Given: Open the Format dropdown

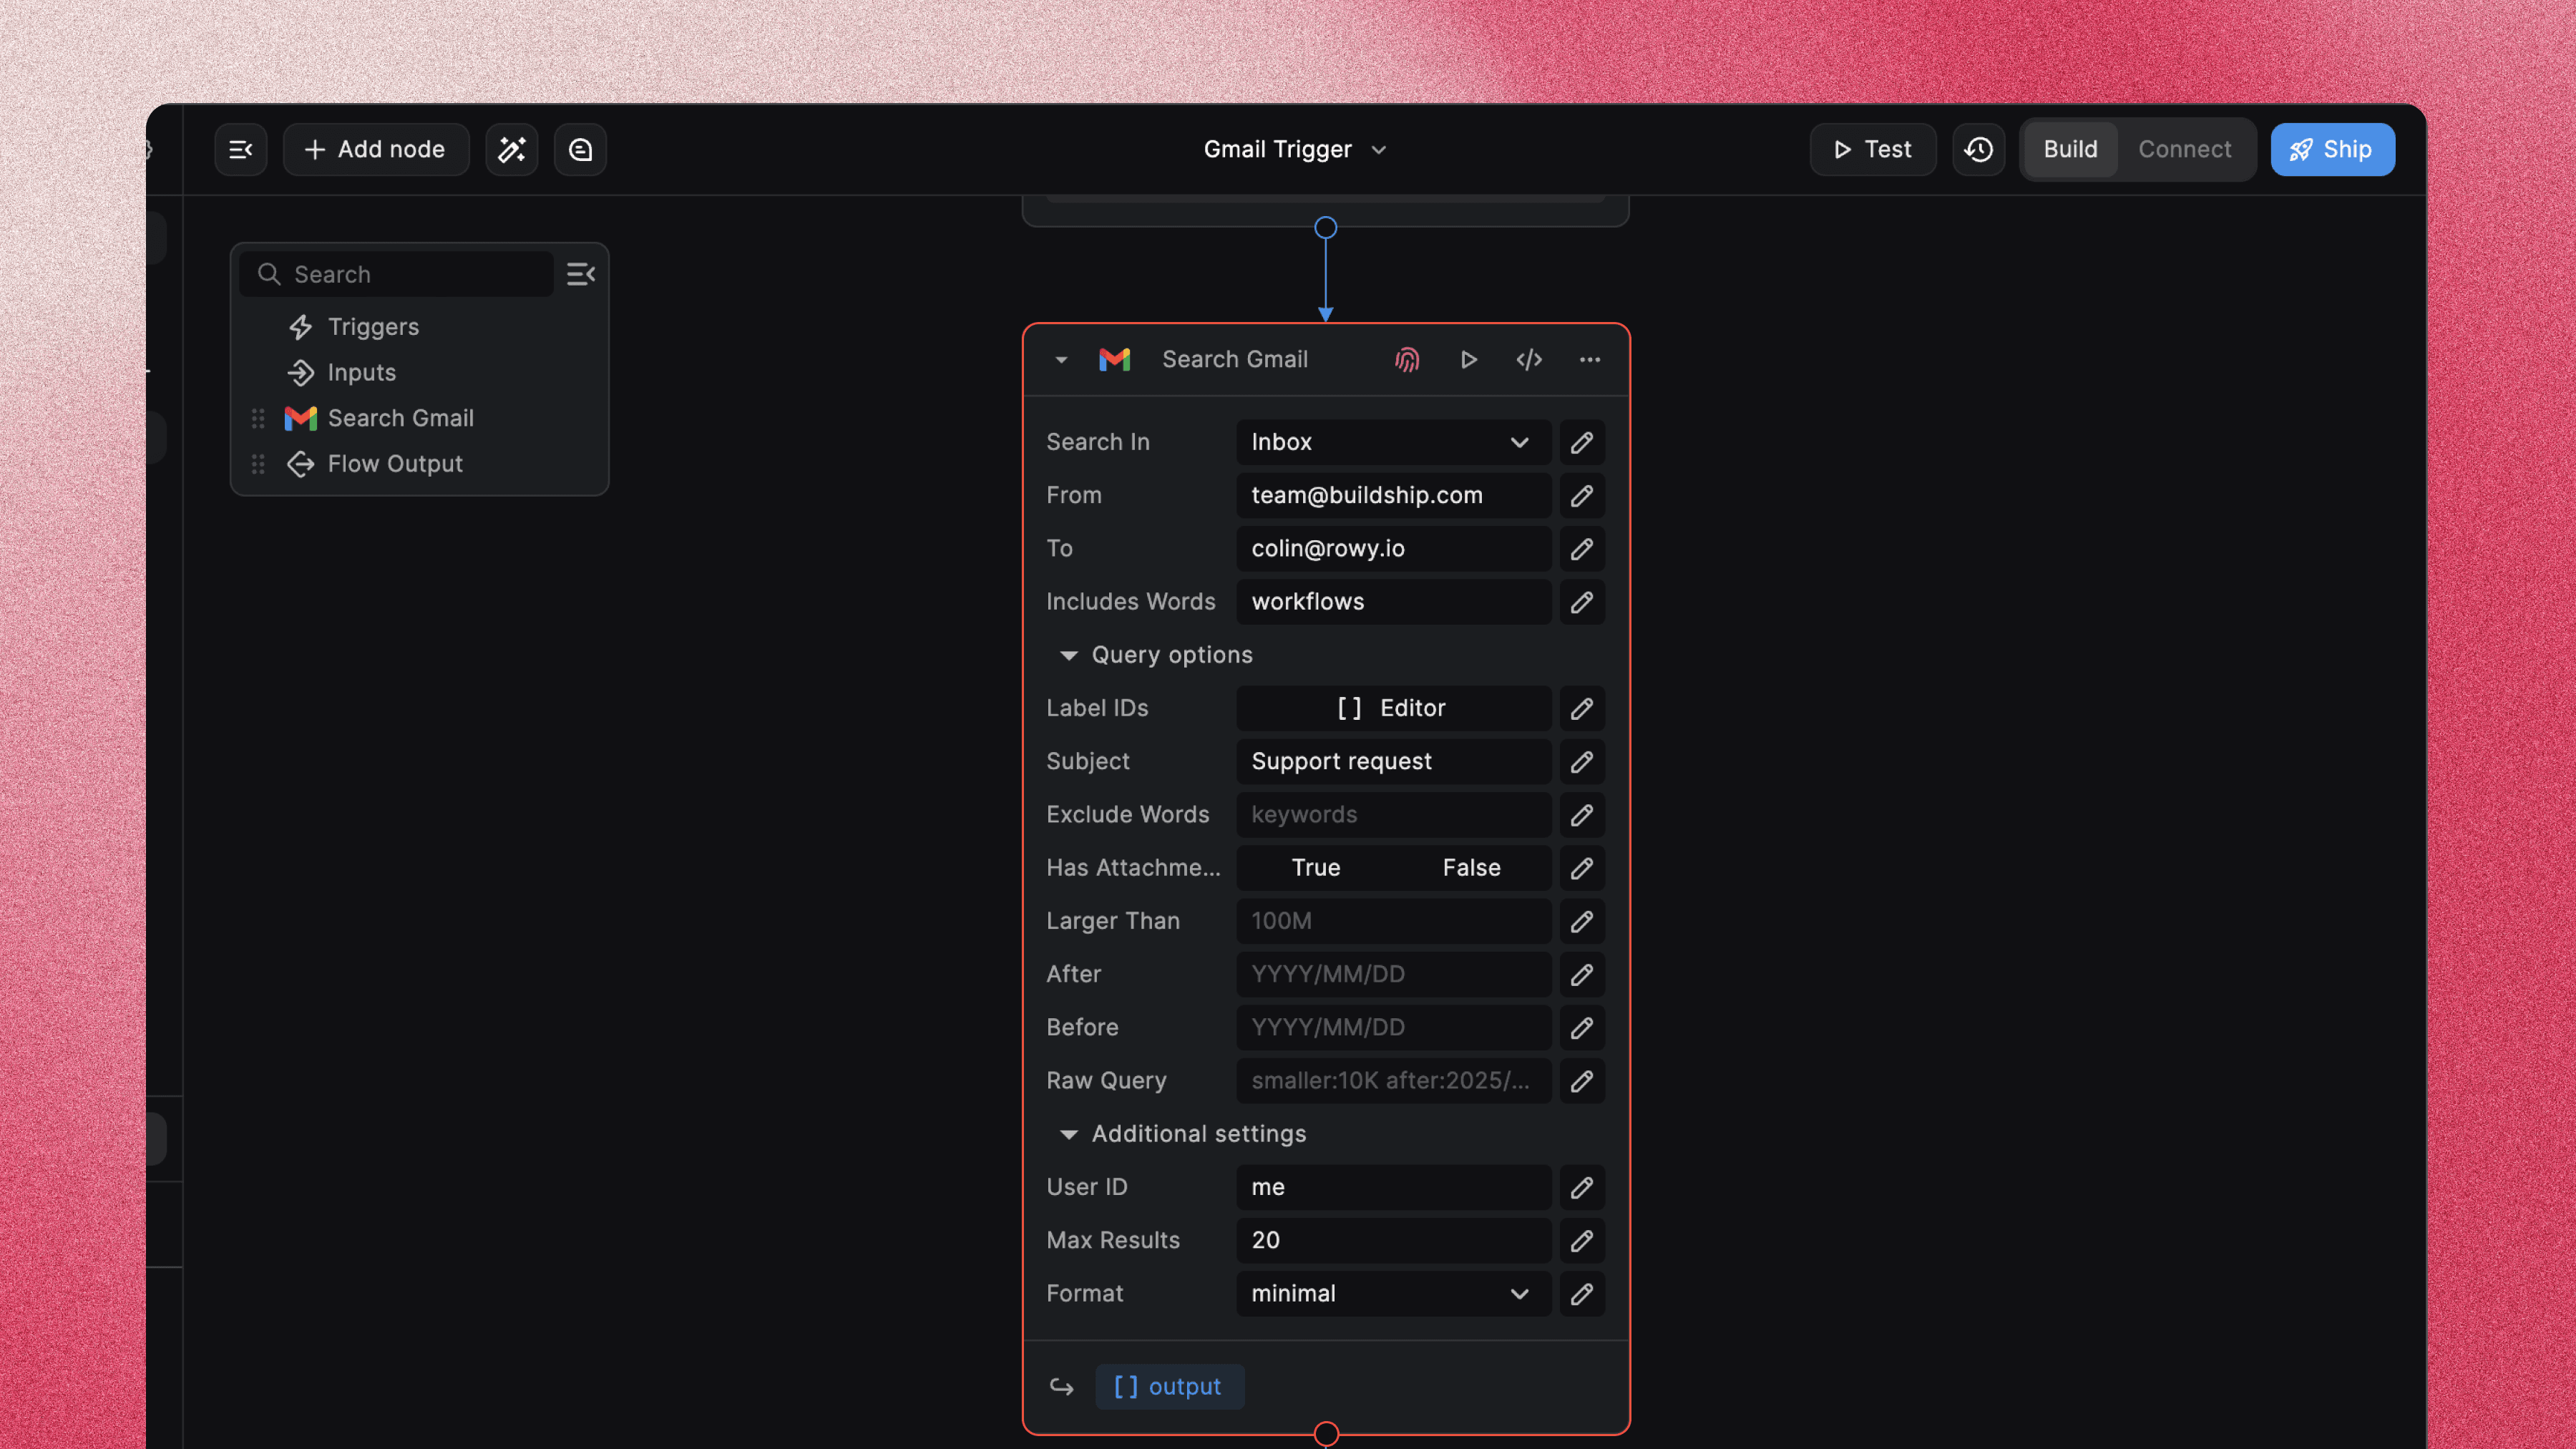Looking at the screenshot, I should 1393,1294.
